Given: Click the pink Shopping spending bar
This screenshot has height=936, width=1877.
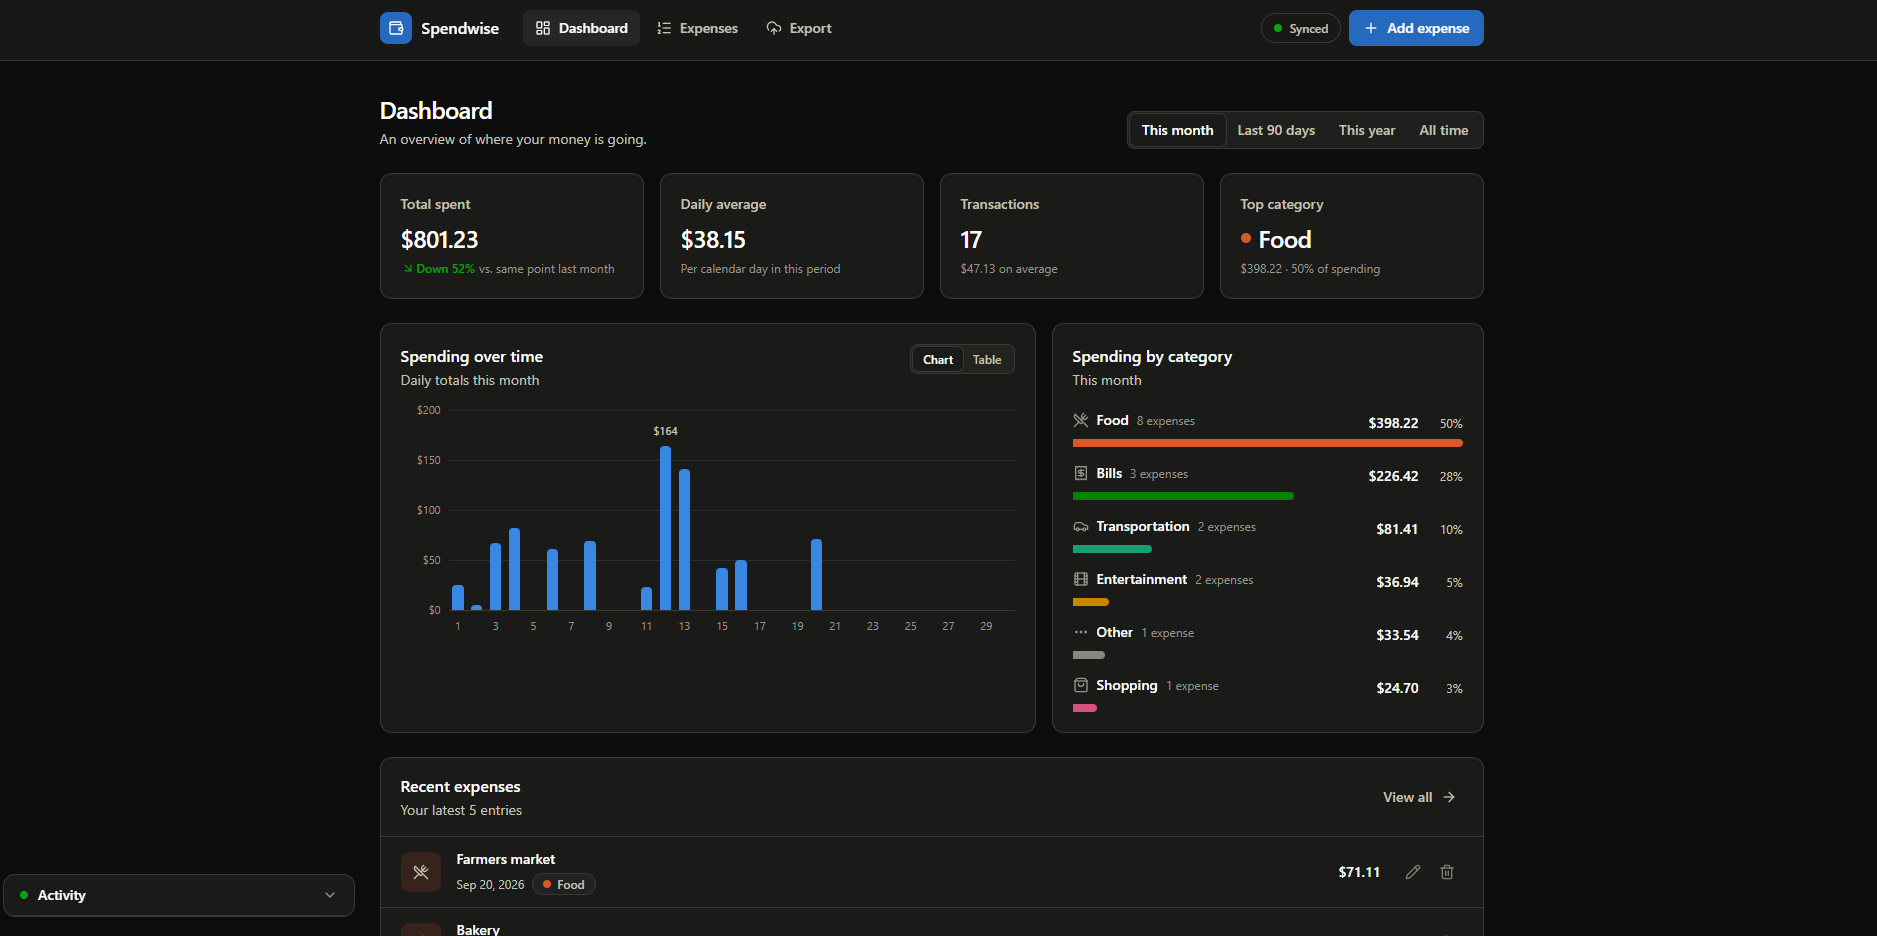Looking at the screenshot, I should (1085, 708).
